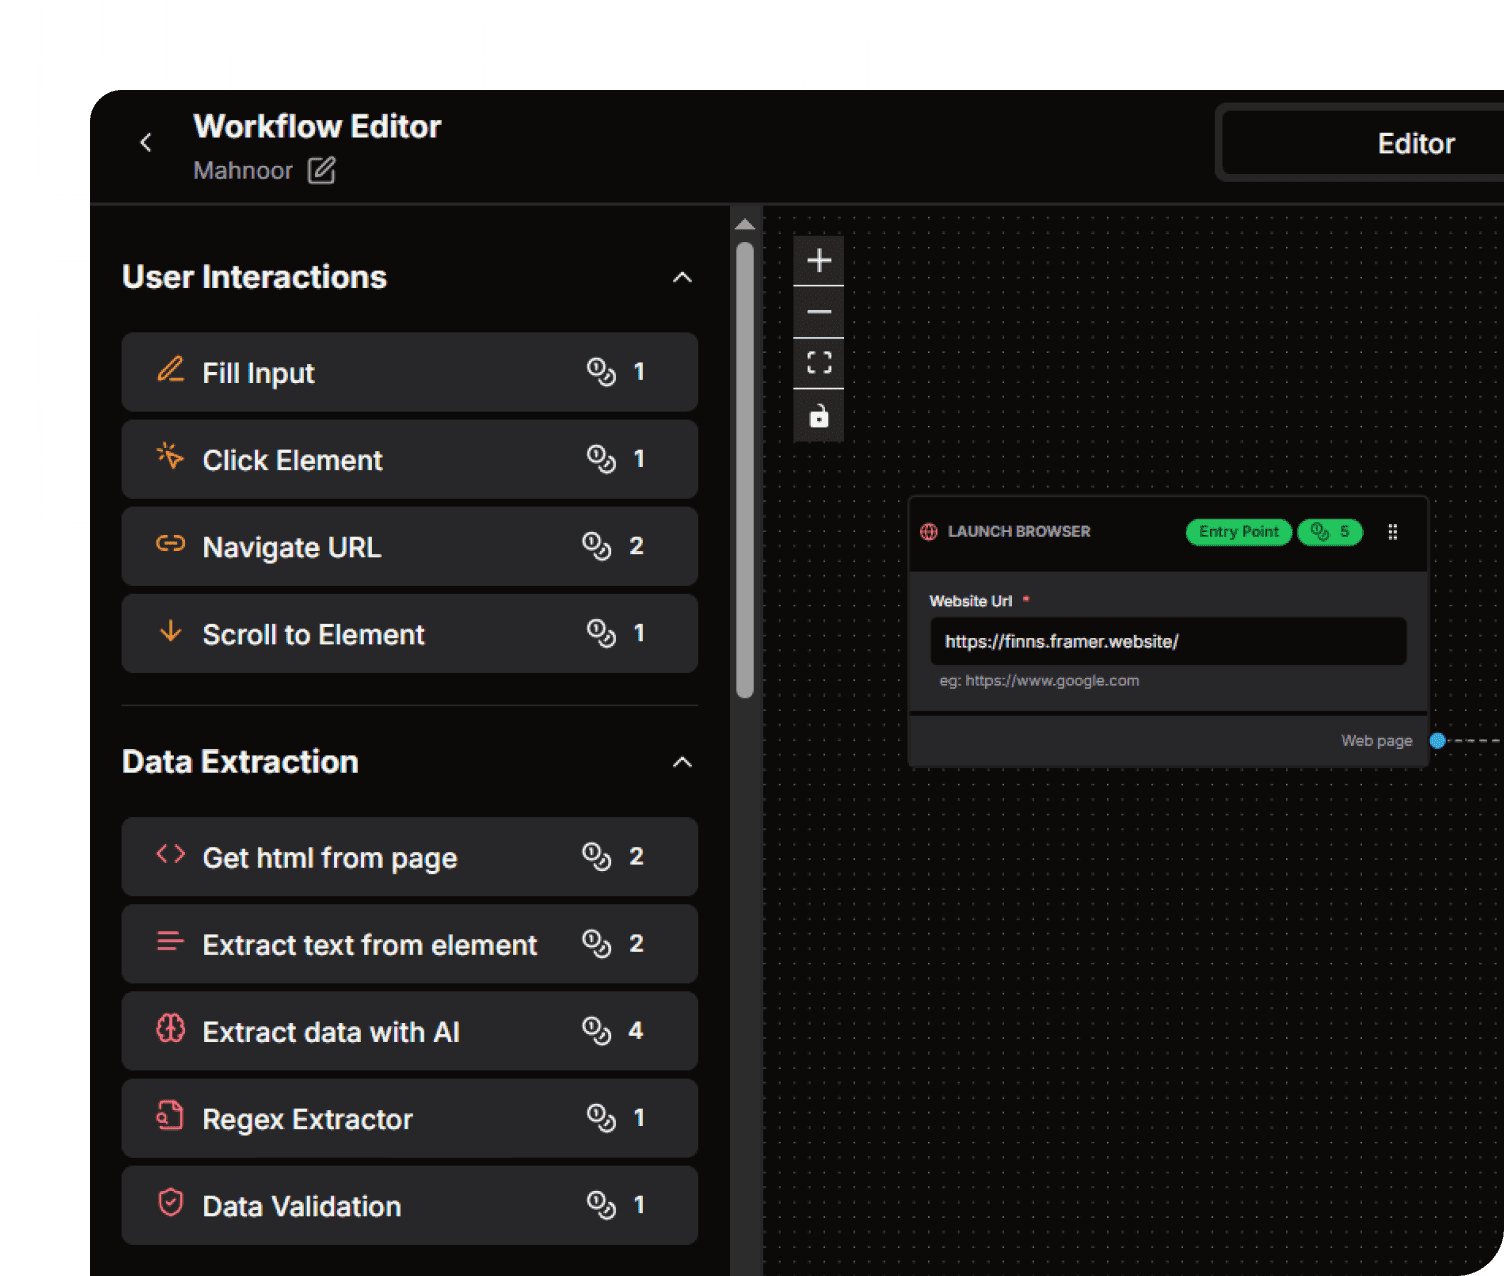This screenshot has width=1504, height=1276.
Task: Select the Navigate URL chain-link icon
Action: (170, 545)
